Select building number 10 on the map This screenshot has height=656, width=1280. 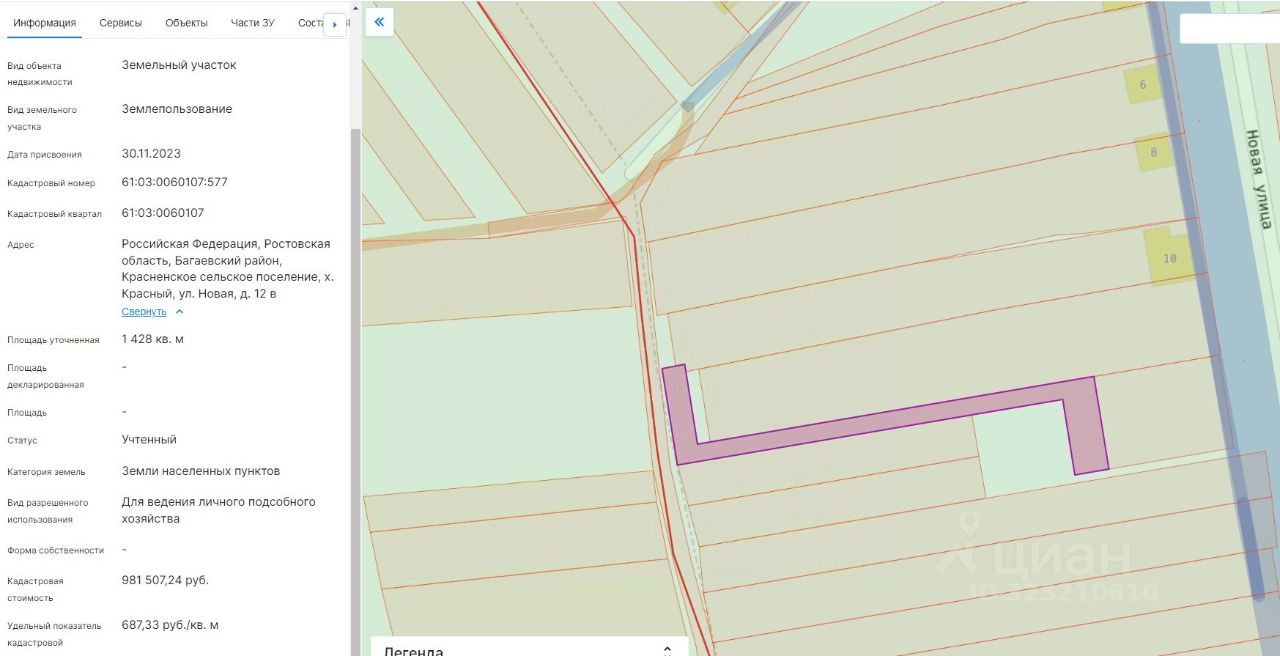pos(1168,258)
